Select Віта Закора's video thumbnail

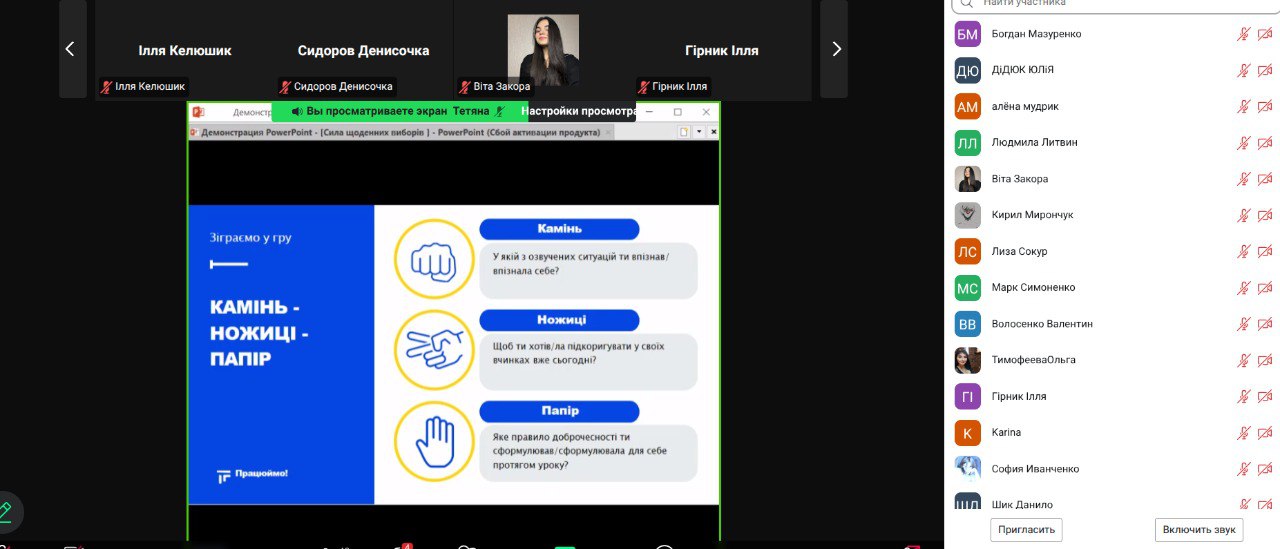pos(543,50)
